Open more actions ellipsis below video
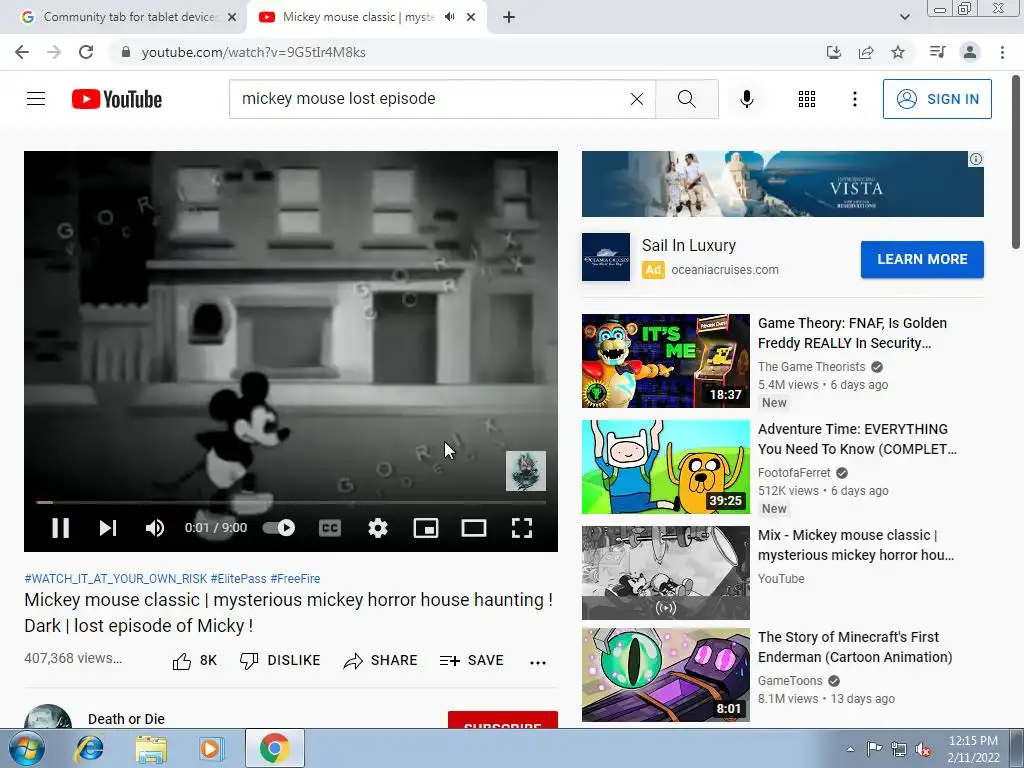1024x768 pixels. click(x=538, y=662)
